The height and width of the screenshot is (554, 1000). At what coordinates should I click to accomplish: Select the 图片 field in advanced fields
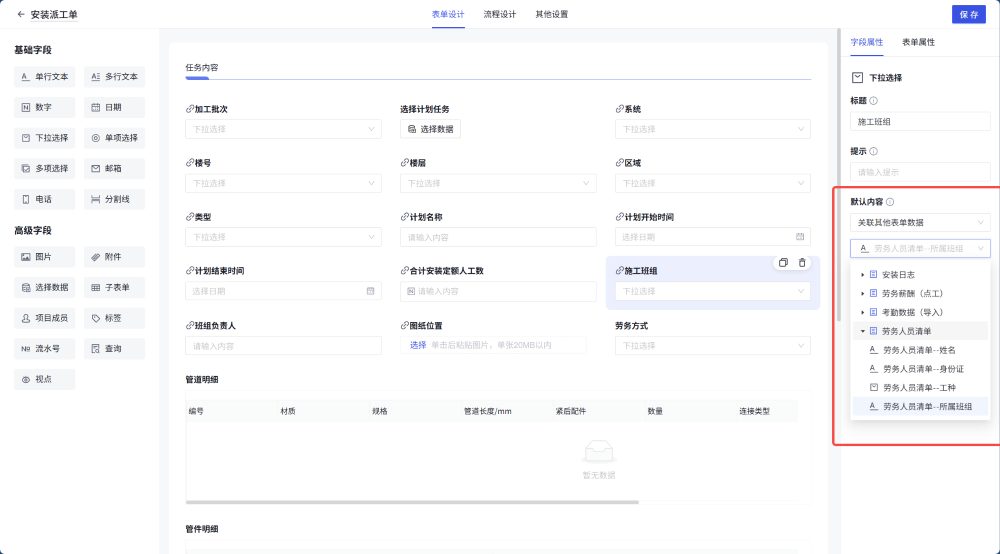pos(44,257)
